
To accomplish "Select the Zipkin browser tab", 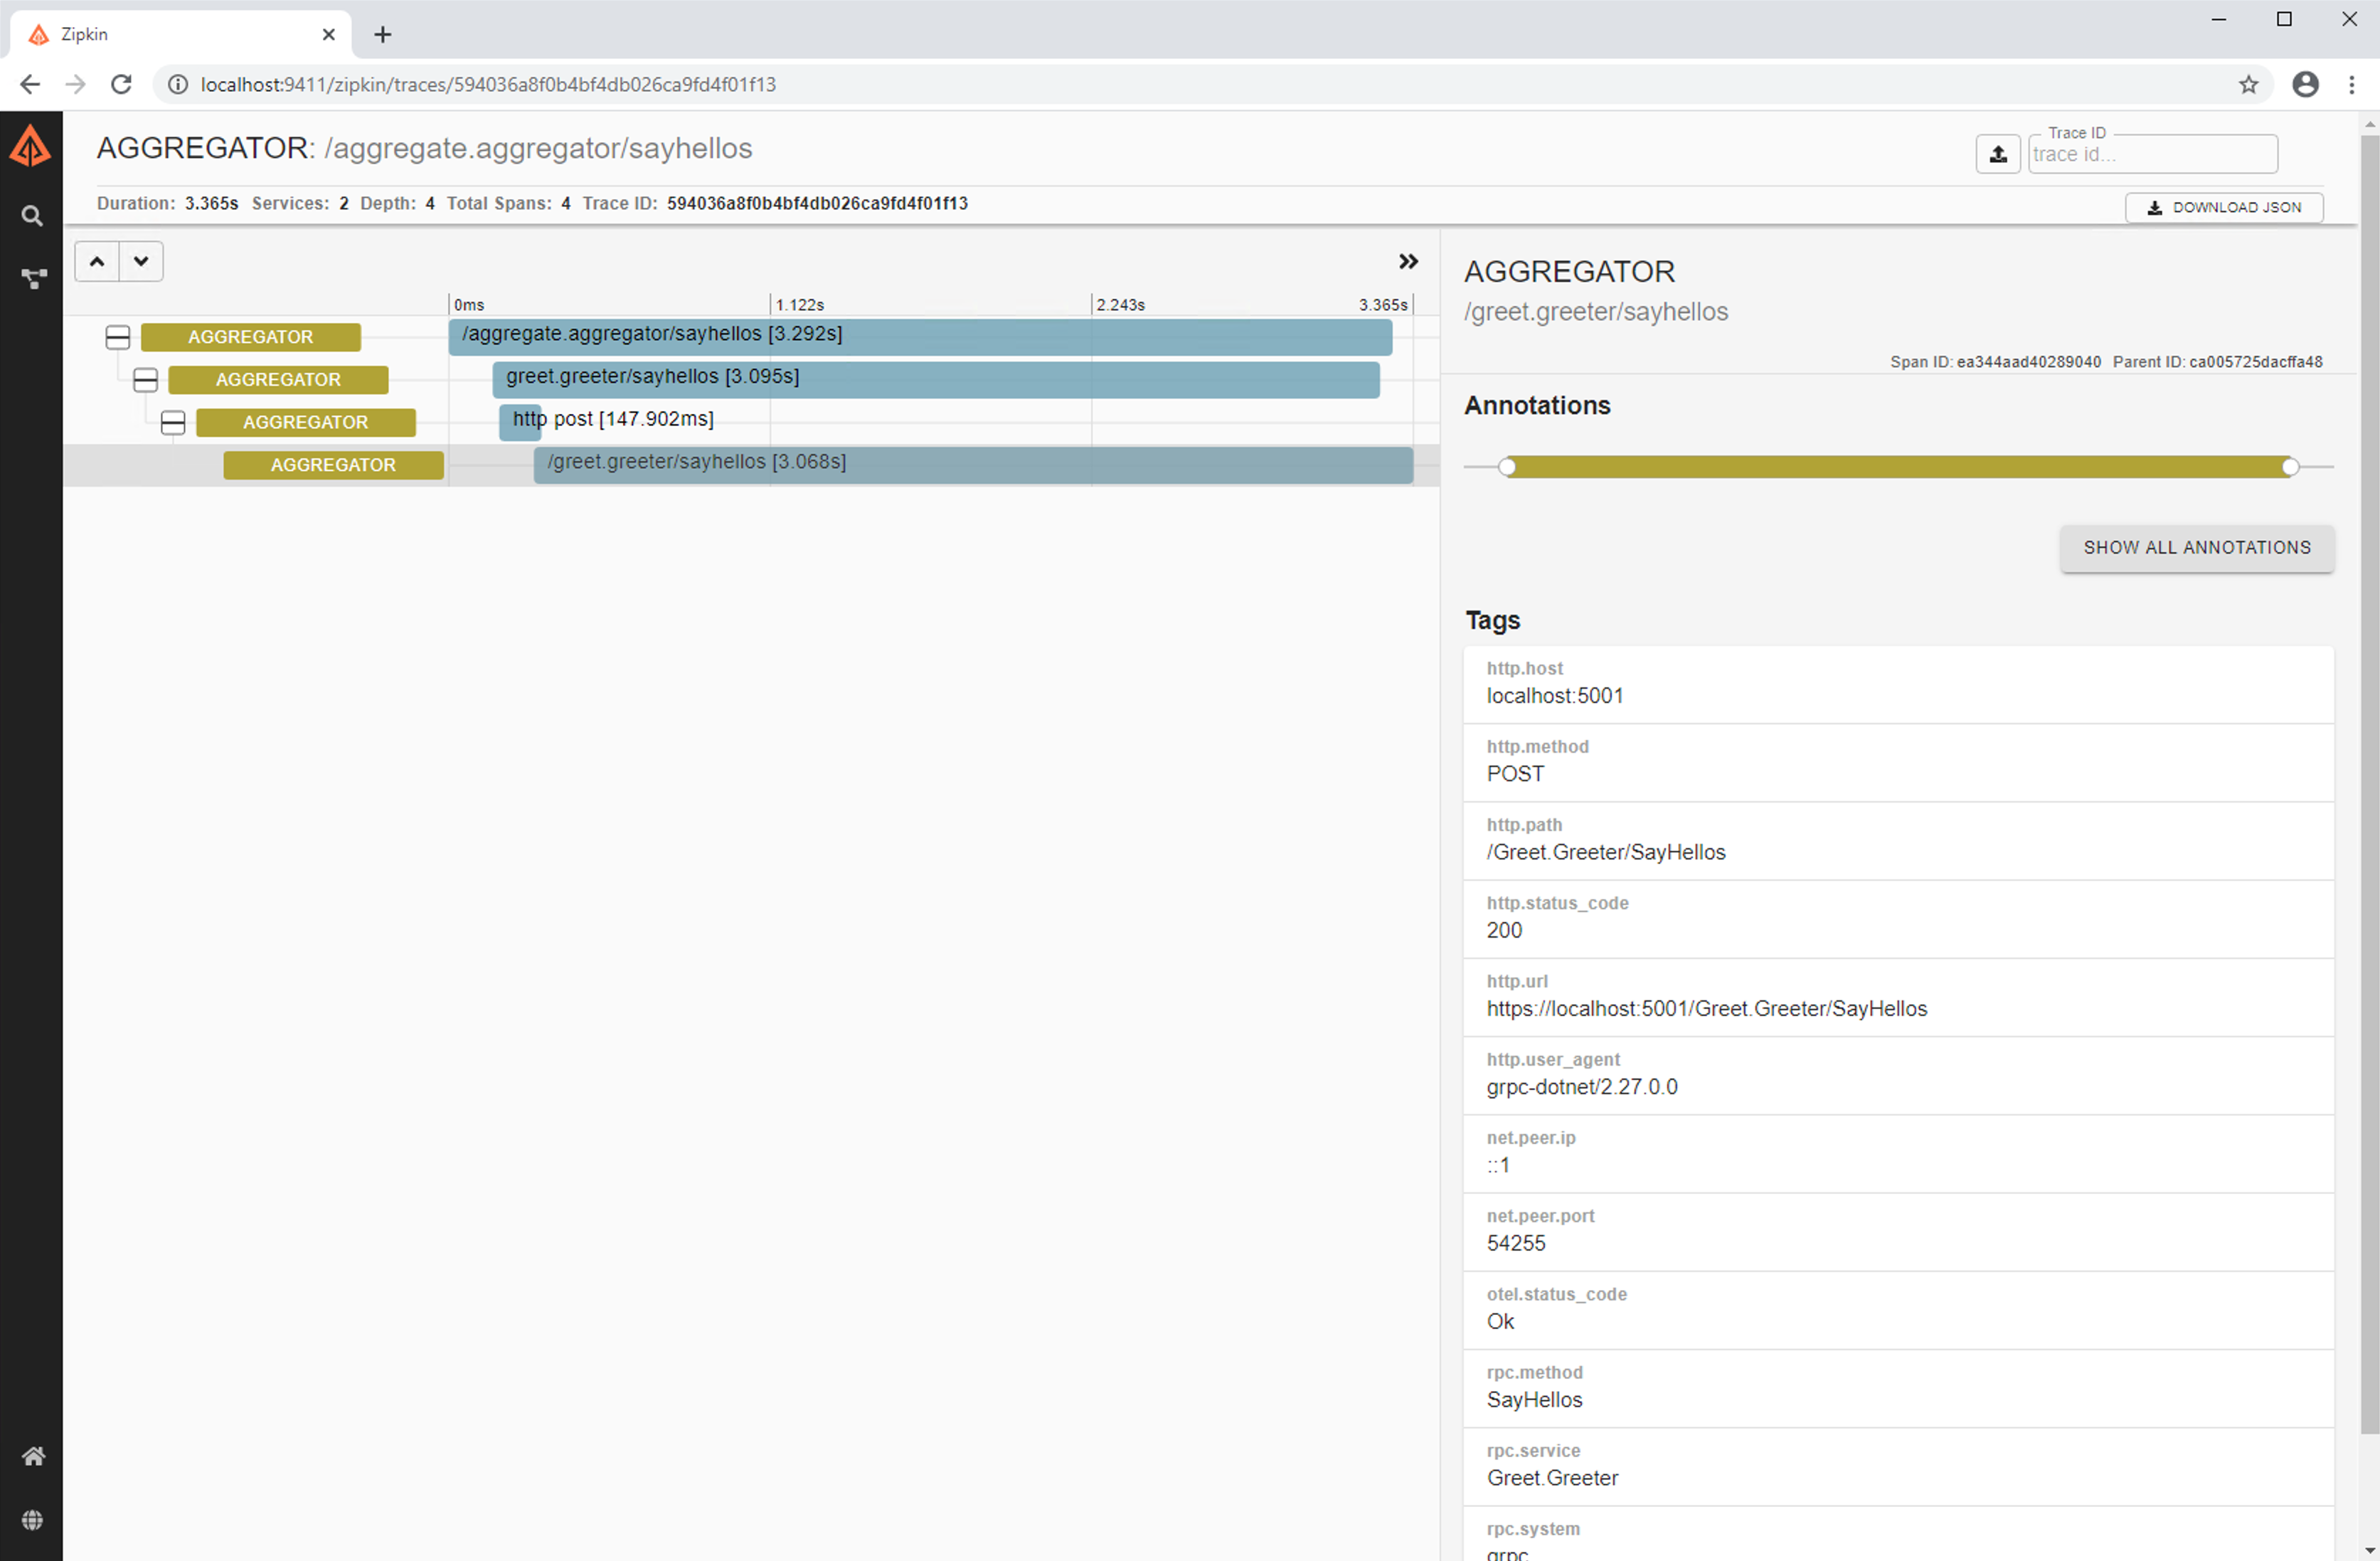I will tap(180, 34).
